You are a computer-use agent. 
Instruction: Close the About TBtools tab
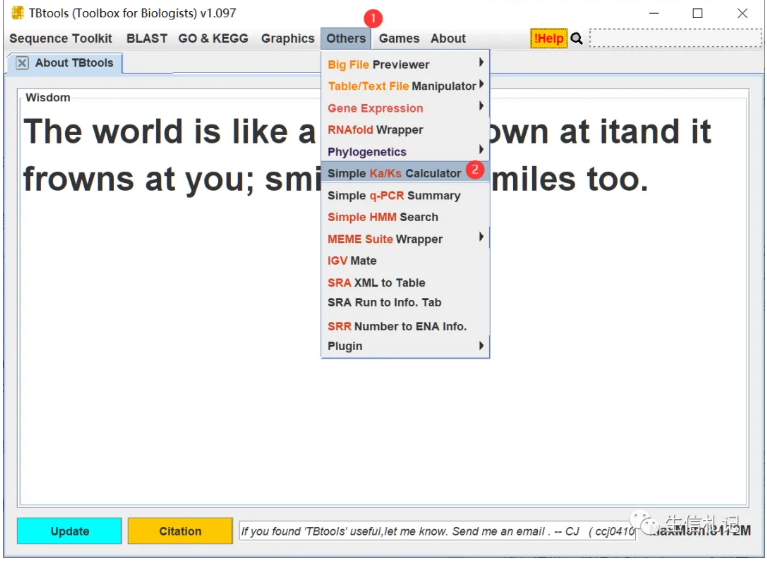click(x=22, y=63)
